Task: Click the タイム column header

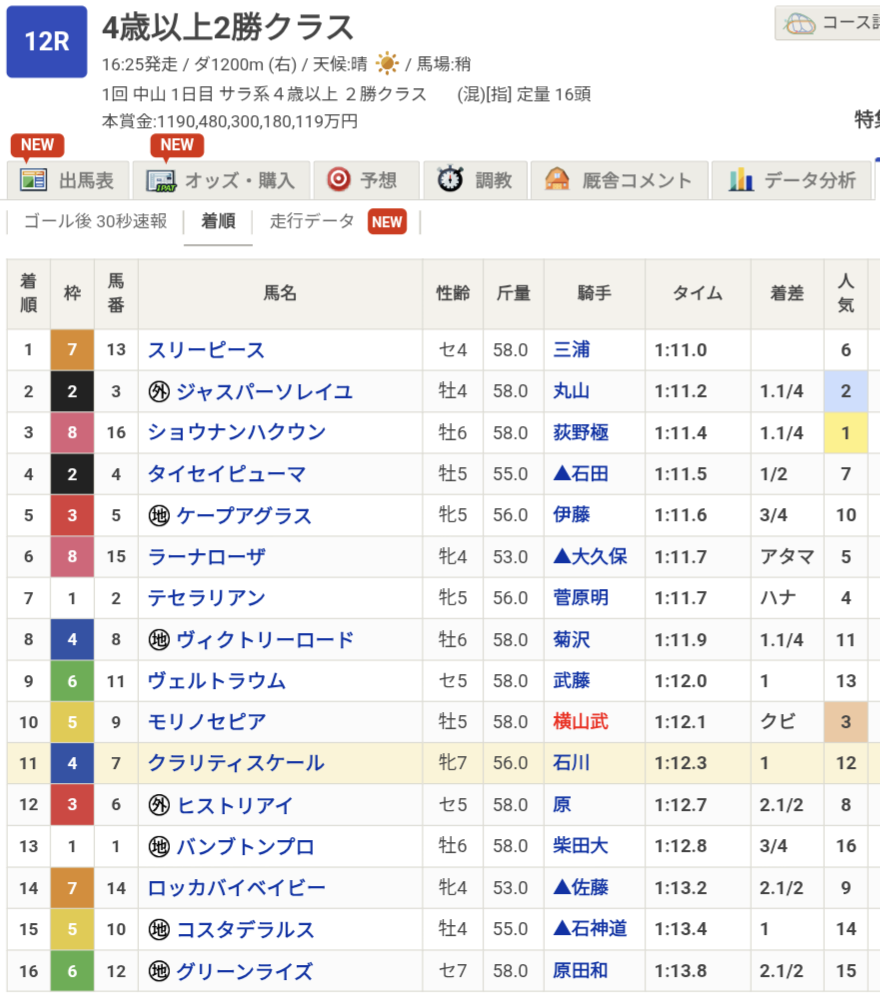Action: (697, 294)
